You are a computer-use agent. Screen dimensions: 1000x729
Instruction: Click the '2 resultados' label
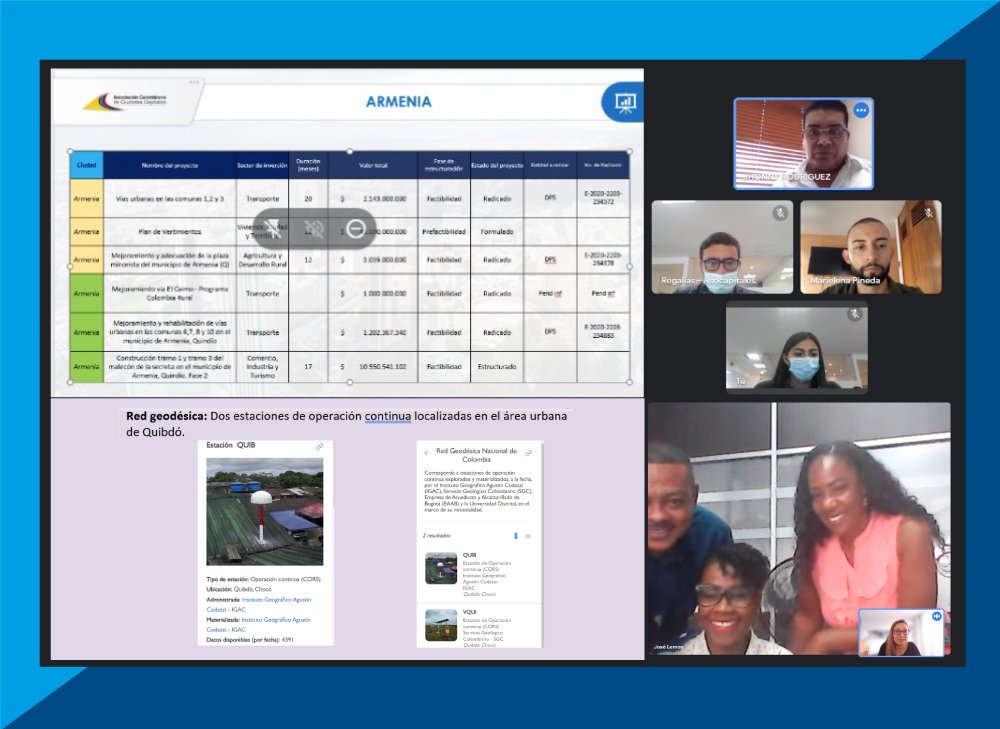436,536
